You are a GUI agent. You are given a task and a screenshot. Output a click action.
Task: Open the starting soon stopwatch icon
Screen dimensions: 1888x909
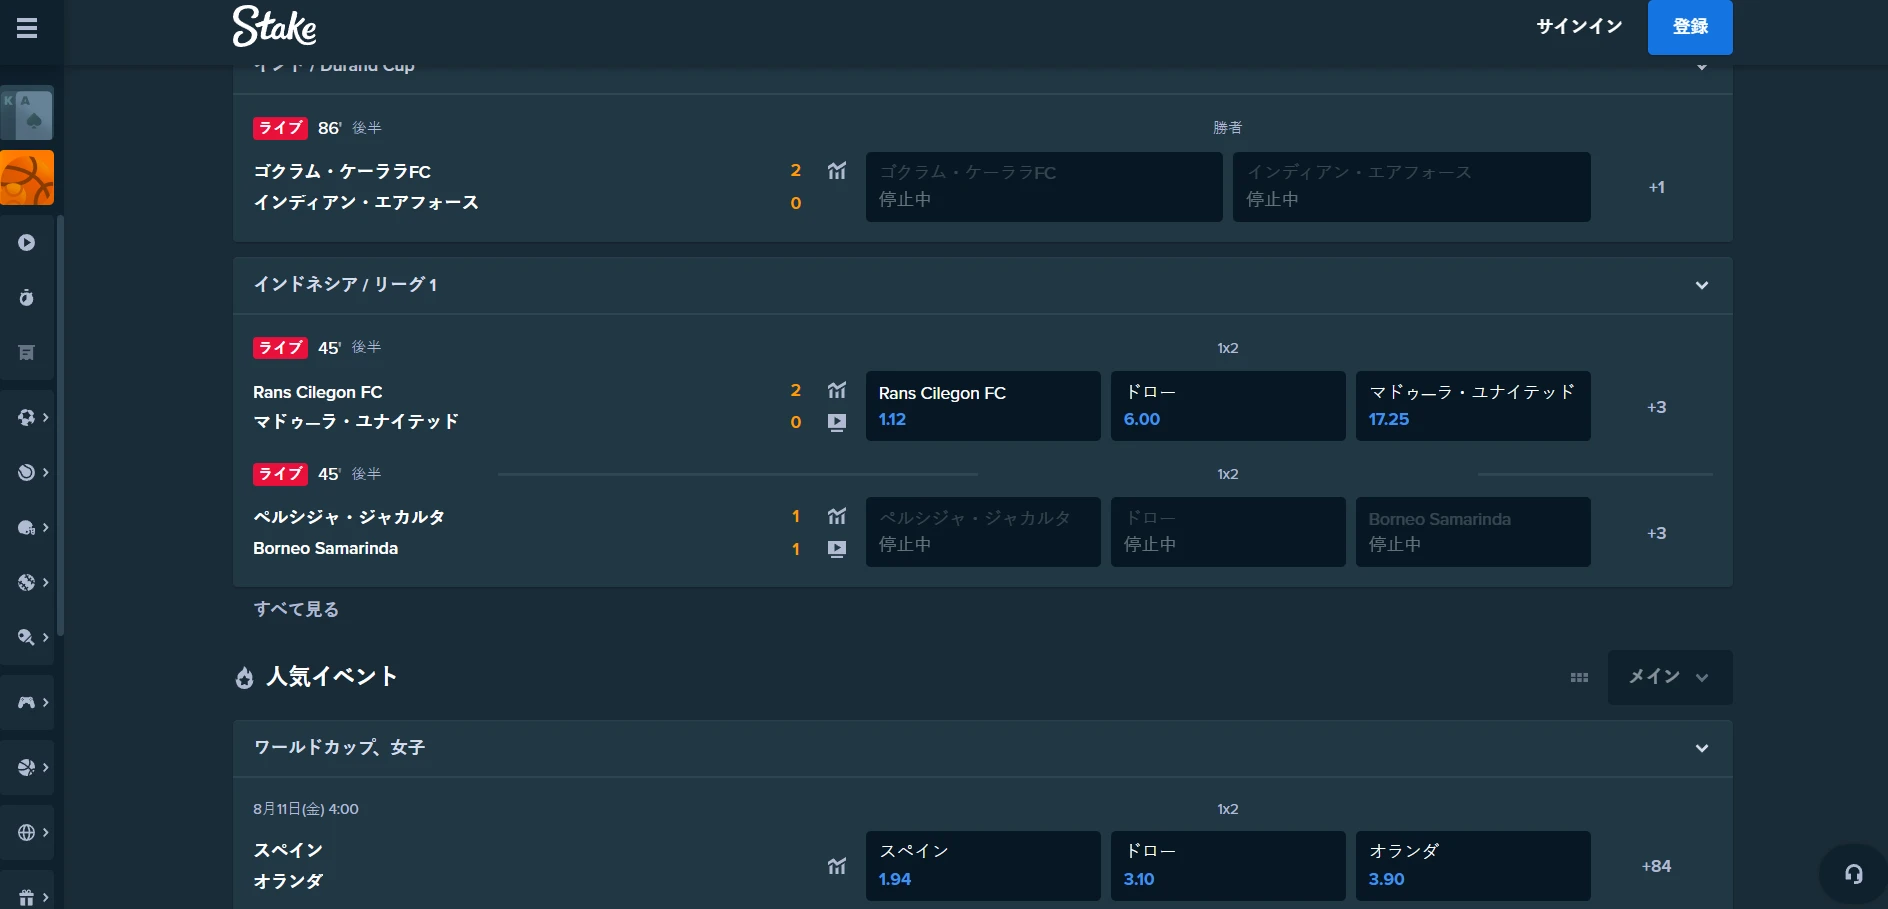27,298
